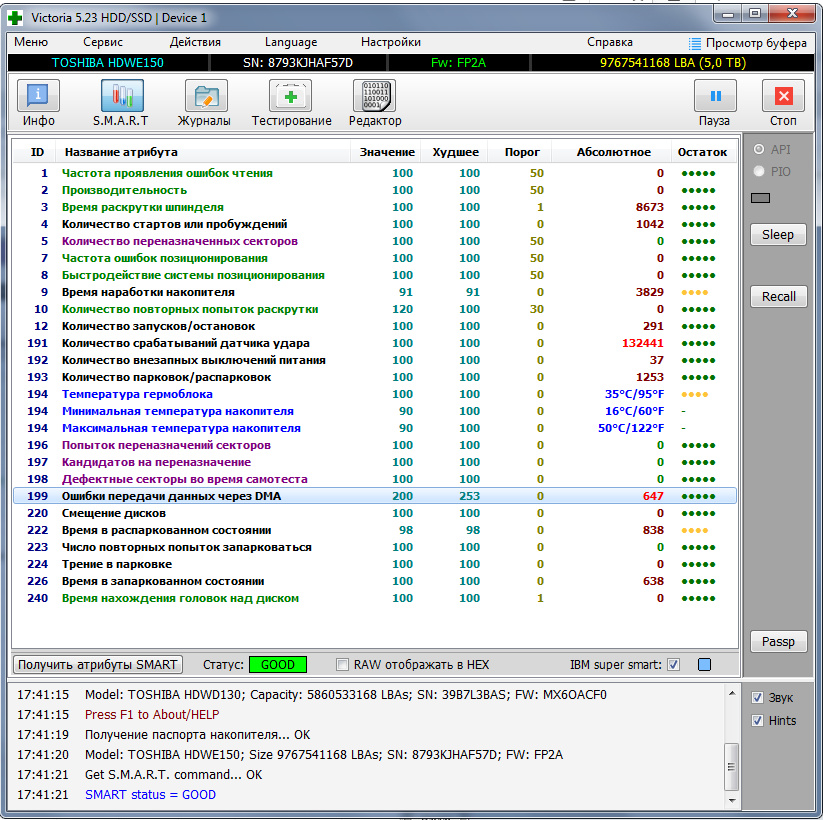Open the Настройки menu

click(390, 42)
